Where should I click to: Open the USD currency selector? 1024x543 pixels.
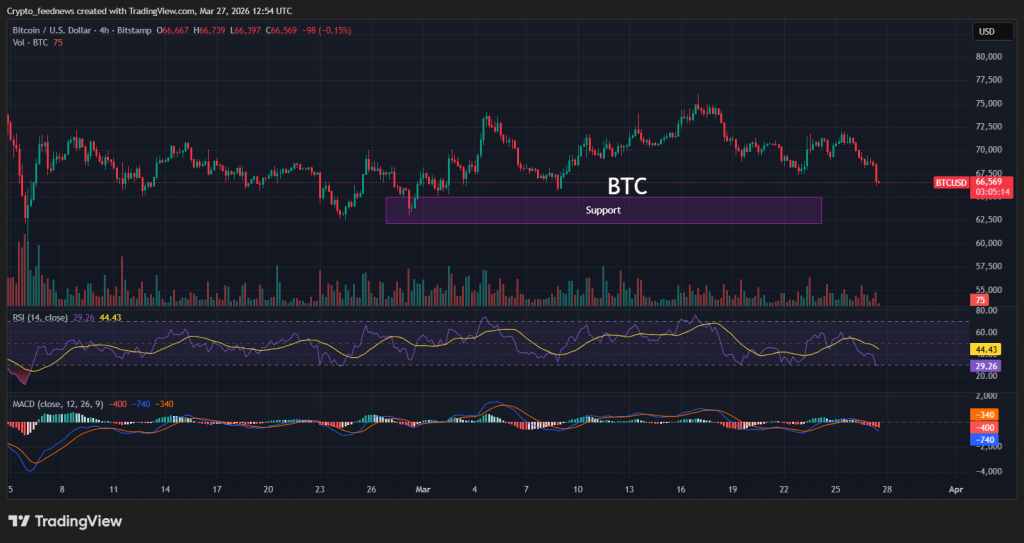(986, 31)
